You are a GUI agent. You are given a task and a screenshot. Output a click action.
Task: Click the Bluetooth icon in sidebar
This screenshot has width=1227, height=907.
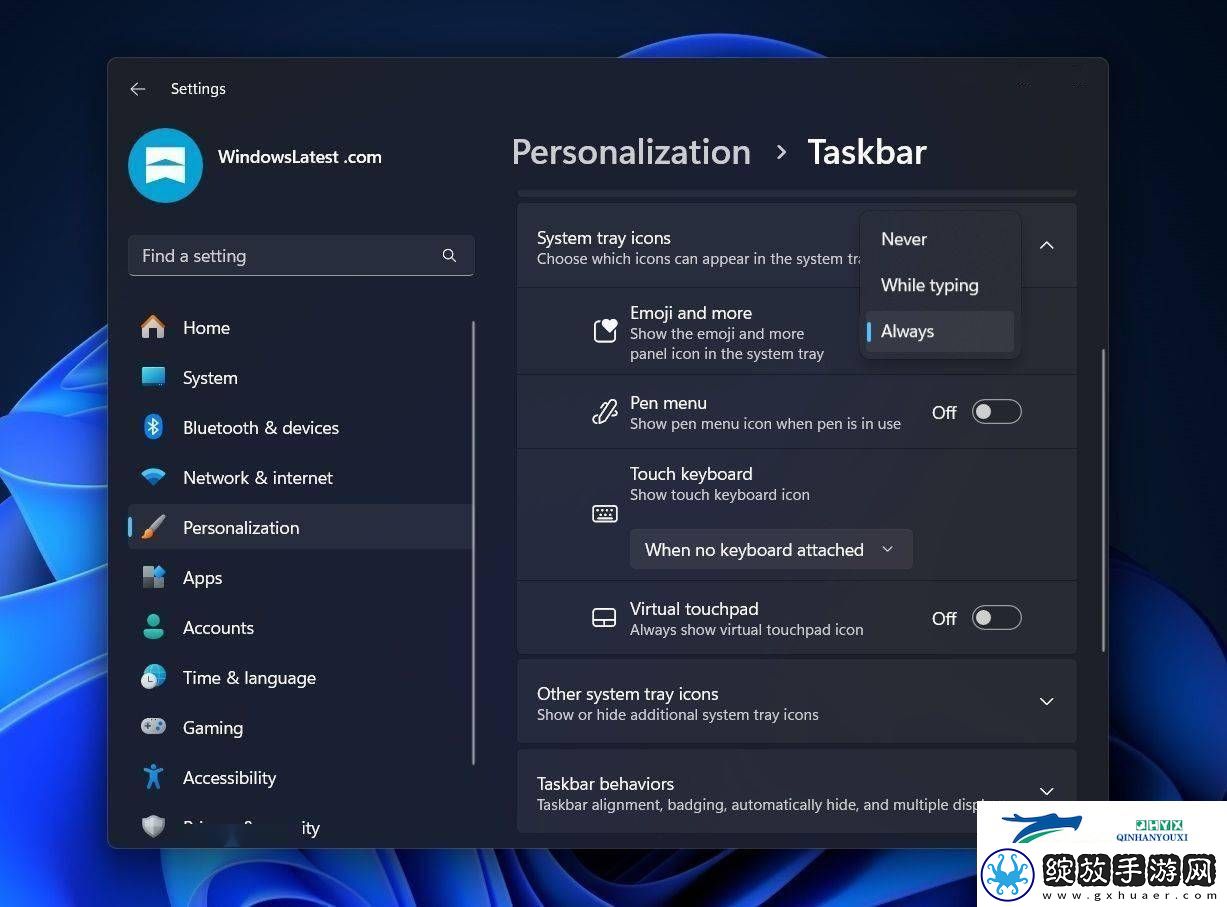tap(153, 427)
